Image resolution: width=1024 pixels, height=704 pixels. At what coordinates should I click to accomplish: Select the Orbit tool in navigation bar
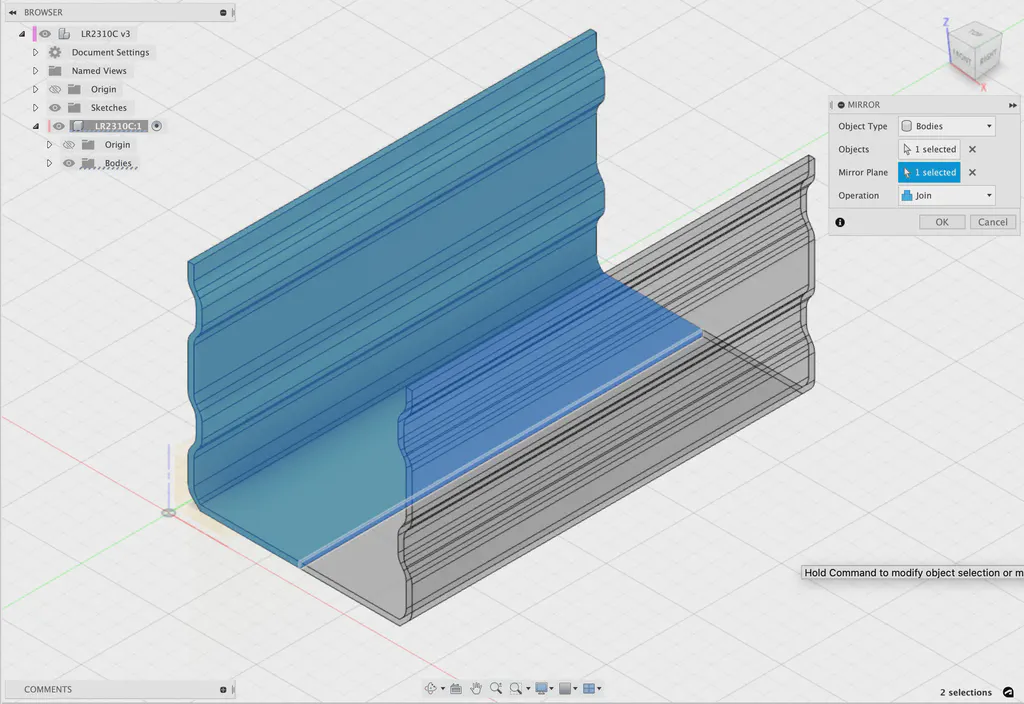430,688
